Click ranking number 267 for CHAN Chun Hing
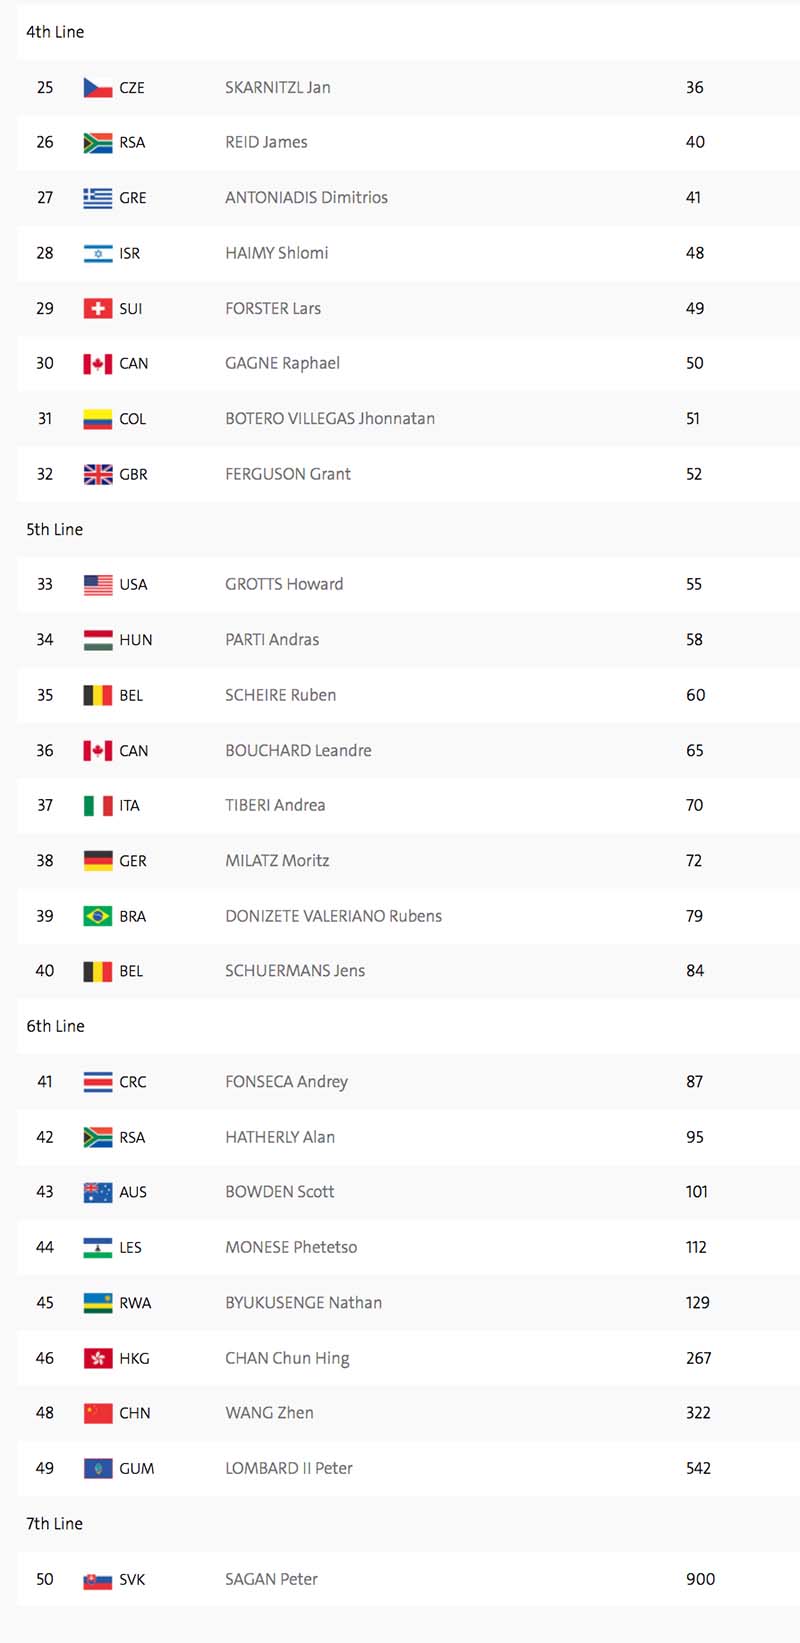This screenshot has width=800, height=1643. (x=698, y=1358)
